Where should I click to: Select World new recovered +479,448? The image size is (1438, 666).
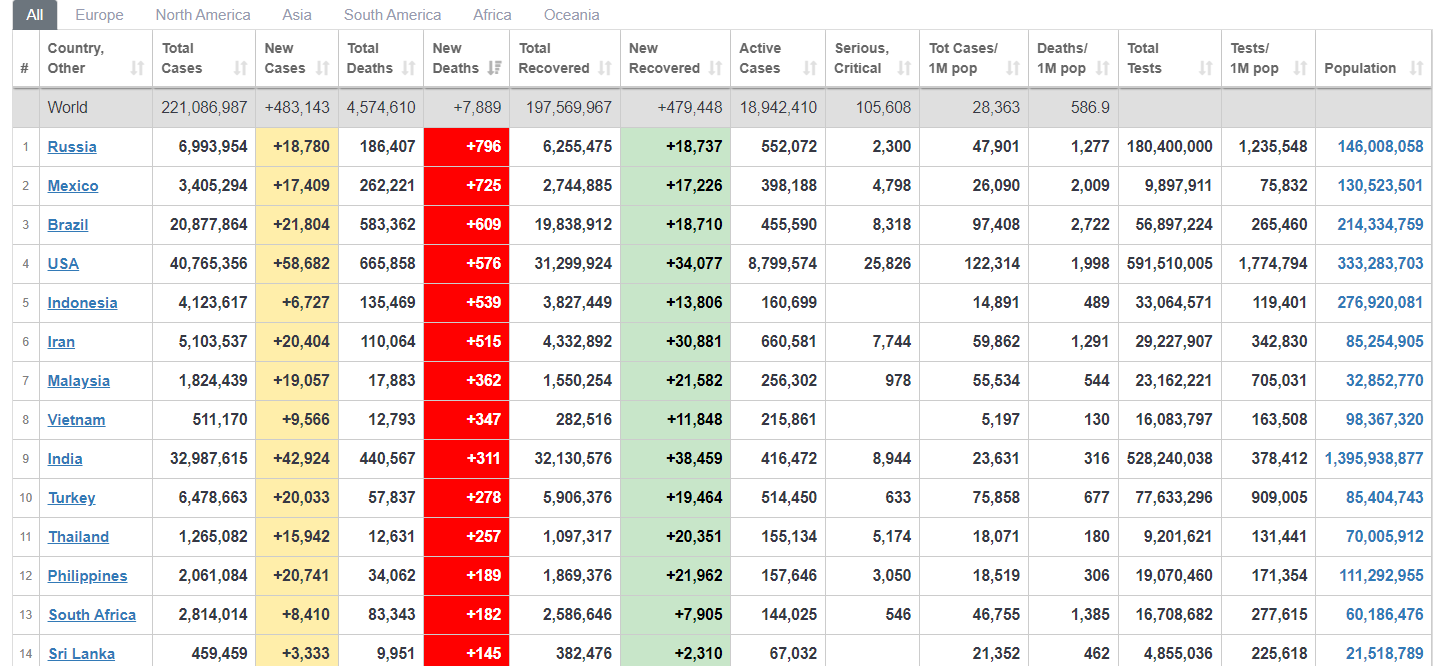690,108
